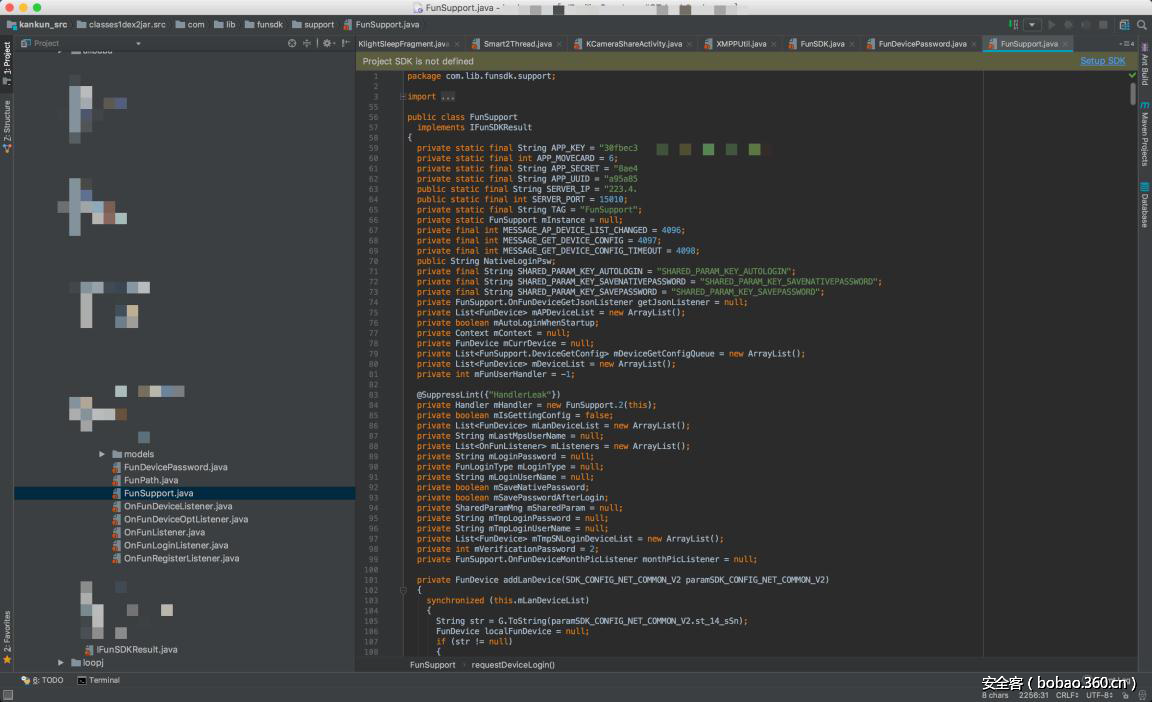
Task: Toggle the Maven Projects tool window
Action: pos(1144,139)
